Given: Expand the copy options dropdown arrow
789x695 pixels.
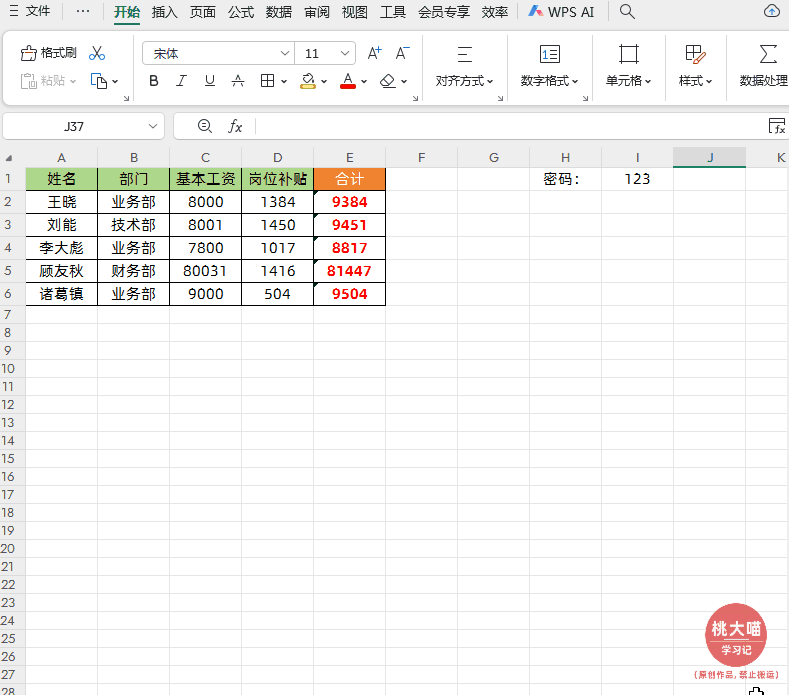Looking at the screenshot, I should (x=115, y=81).
